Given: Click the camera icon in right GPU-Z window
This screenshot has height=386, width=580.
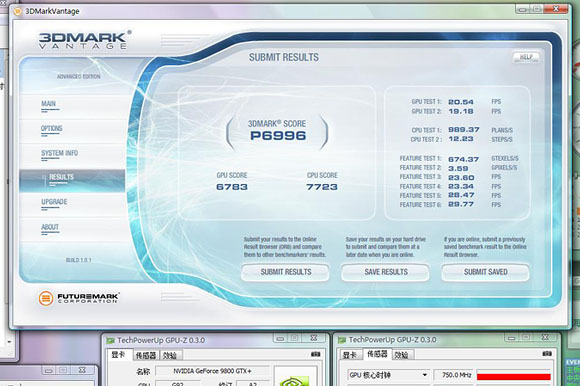Looking at the screenshot, I should pos(547,354).
